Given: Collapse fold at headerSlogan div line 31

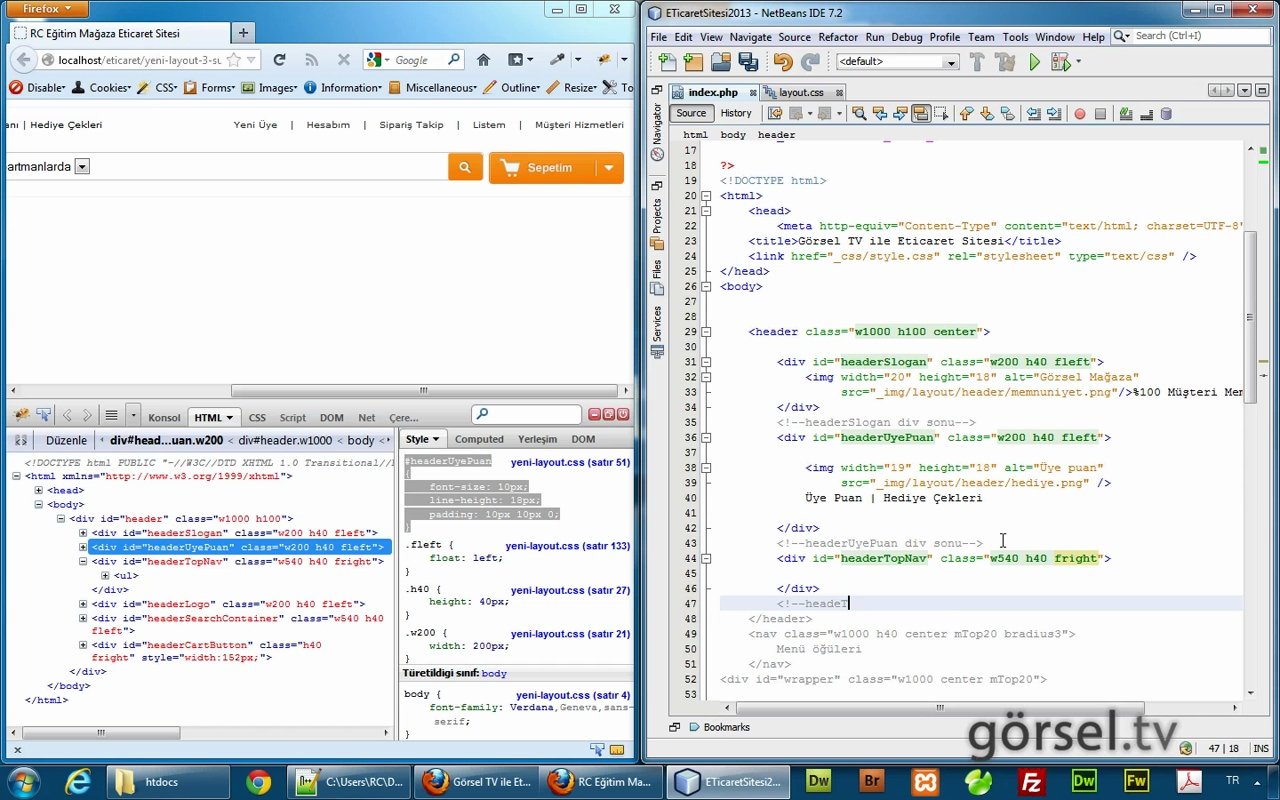Looking at the screenshot, I should 706,362.
